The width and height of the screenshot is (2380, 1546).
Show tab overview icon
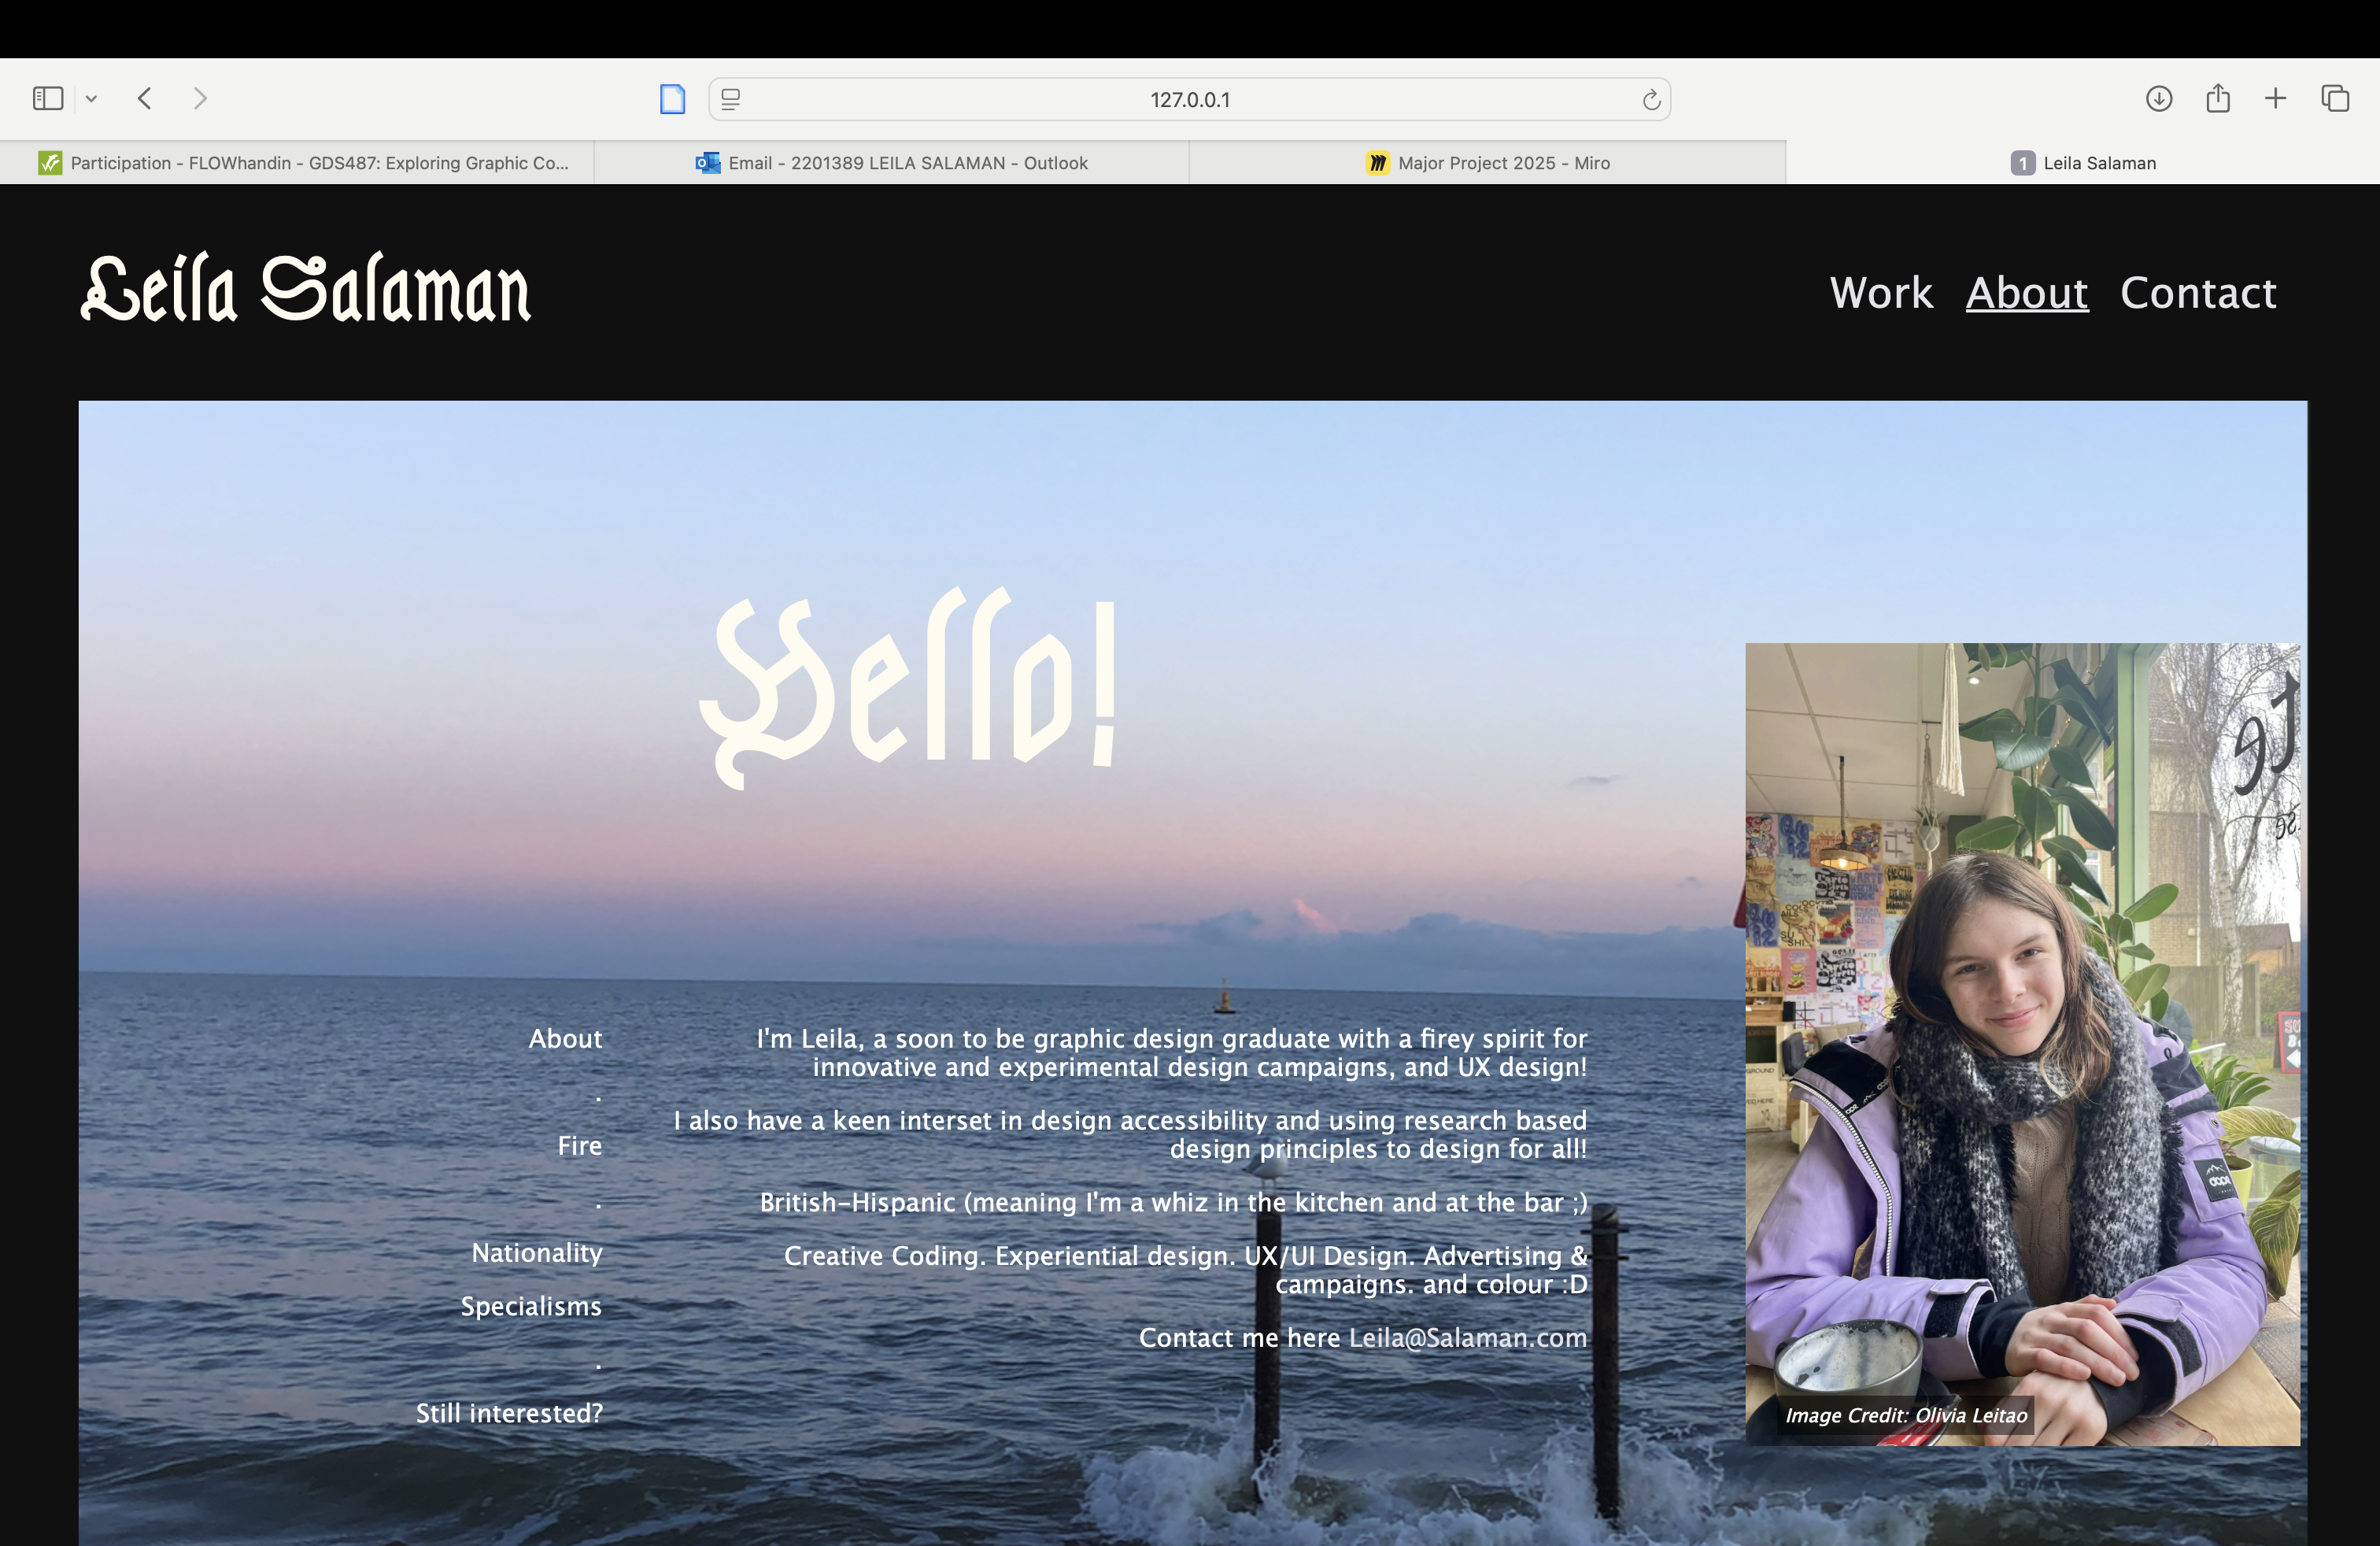coord(2335,98)
